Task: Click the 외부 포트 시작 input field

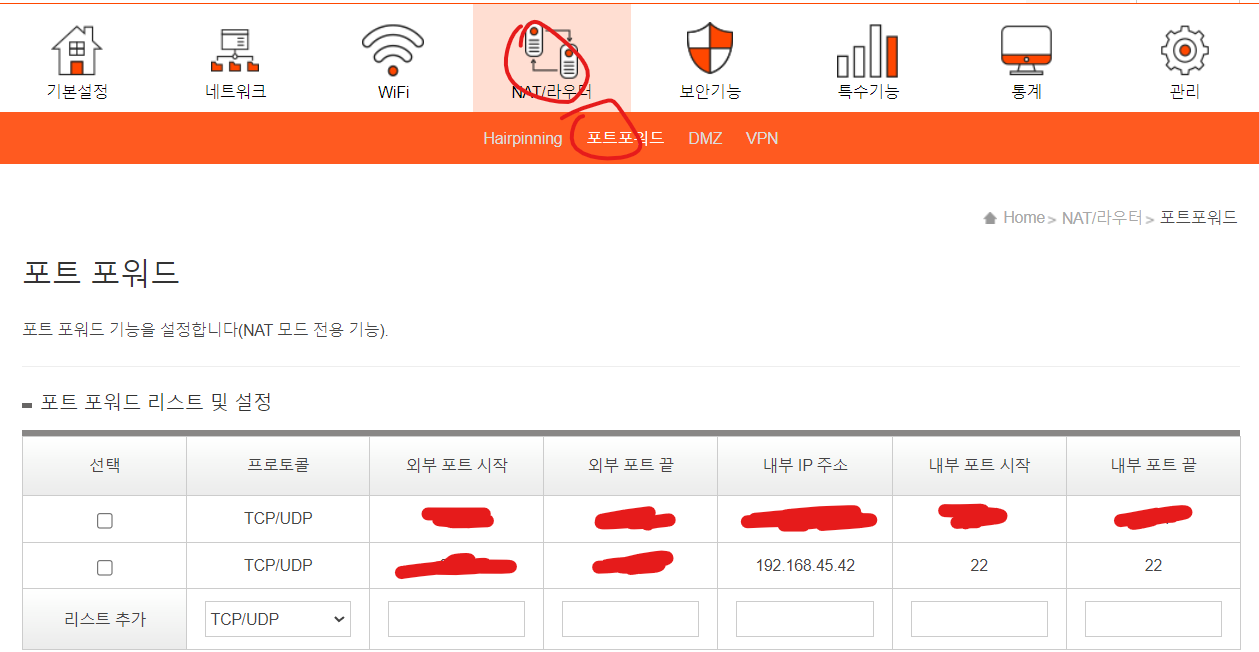Action: (456, 620)
